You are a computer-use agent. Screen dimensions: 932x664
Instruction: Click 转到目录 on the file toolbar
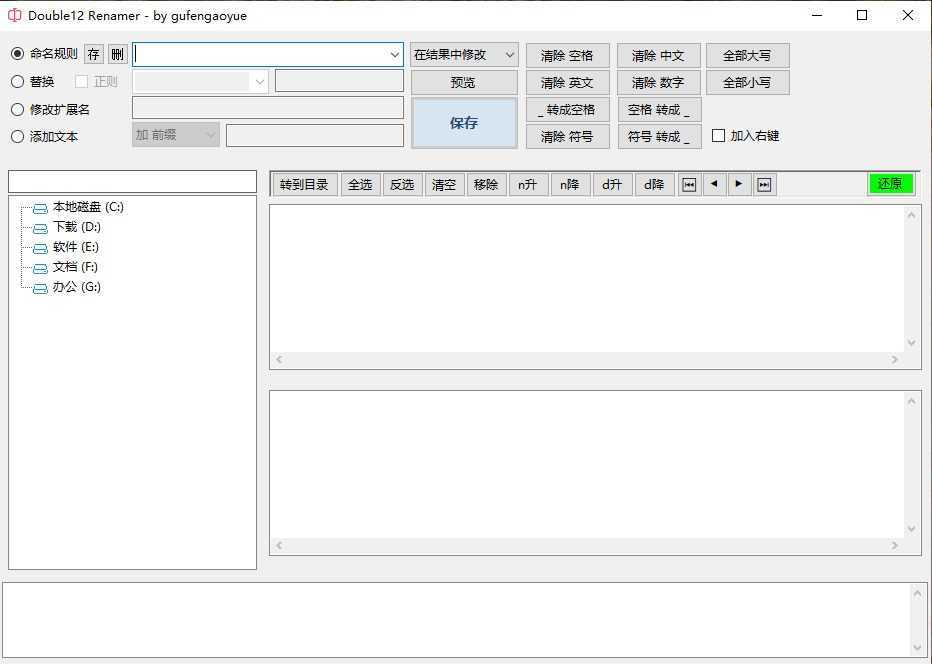coord(304,184)
